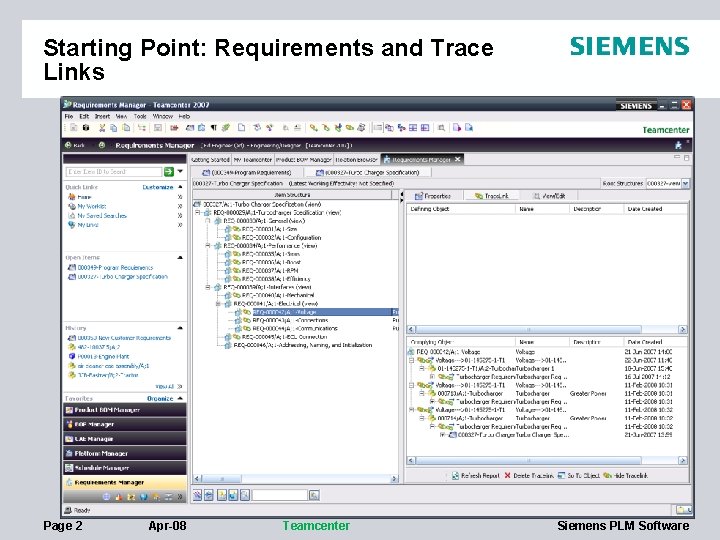Click View All under History
Screen dimensions: 720x540
(x=164, y=386)
